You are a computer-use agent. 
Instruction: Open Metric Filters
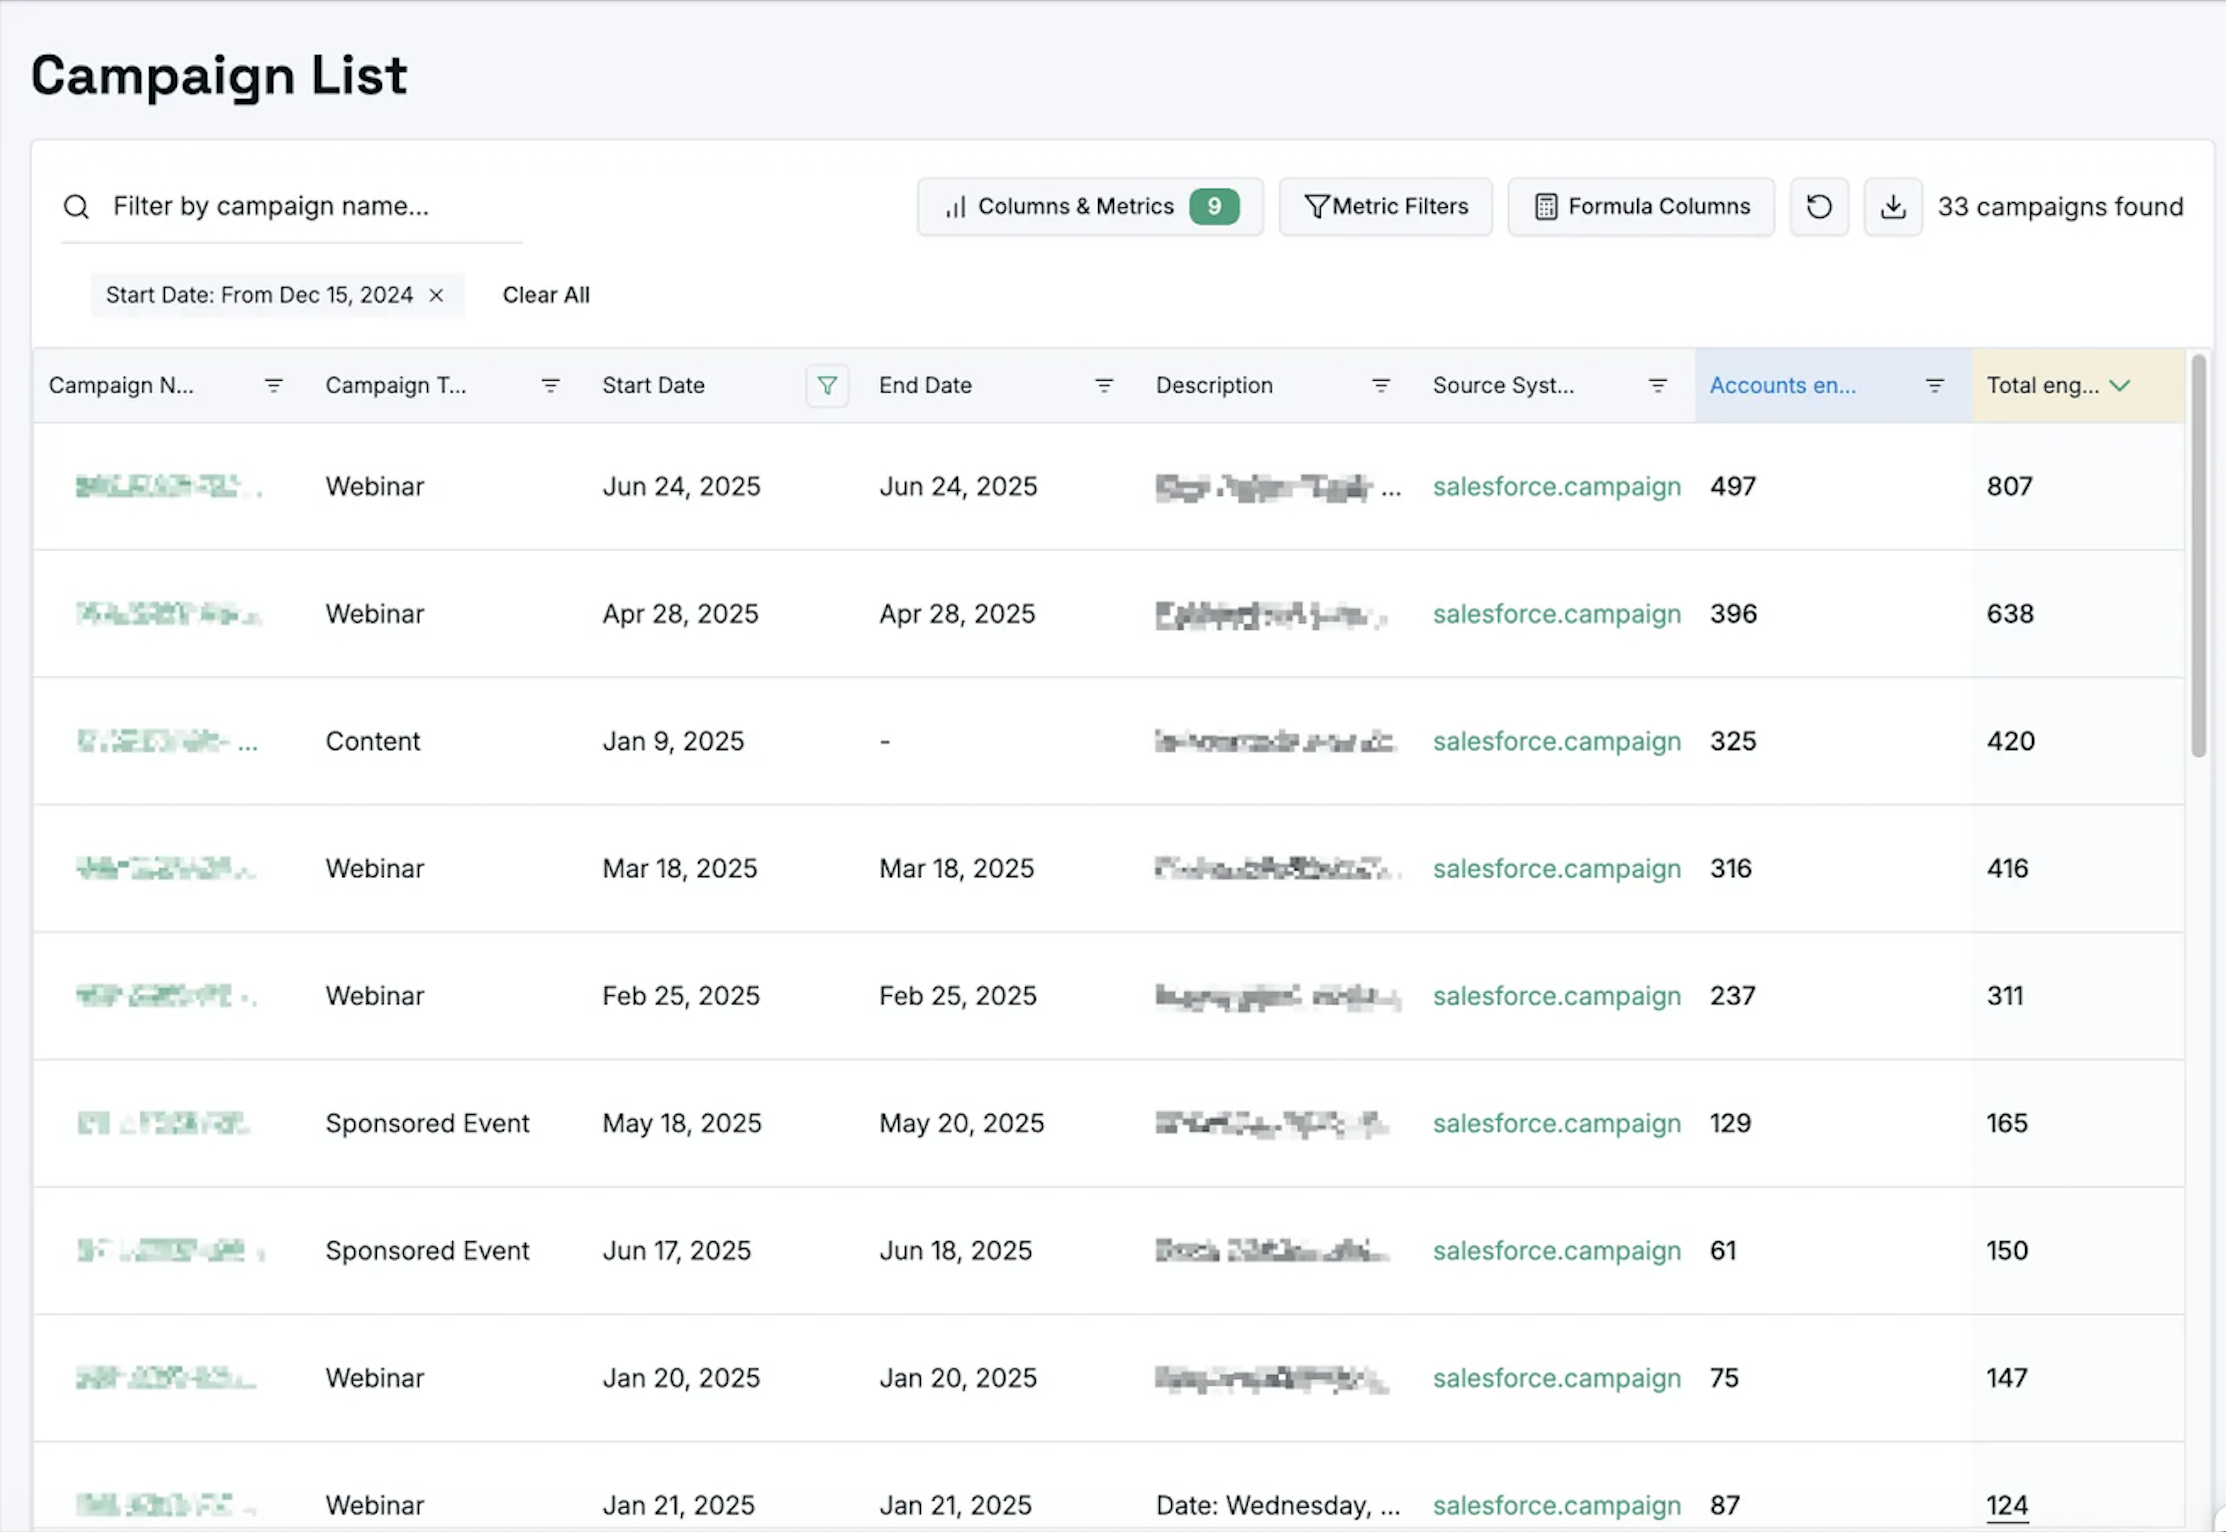(1386, 206)
